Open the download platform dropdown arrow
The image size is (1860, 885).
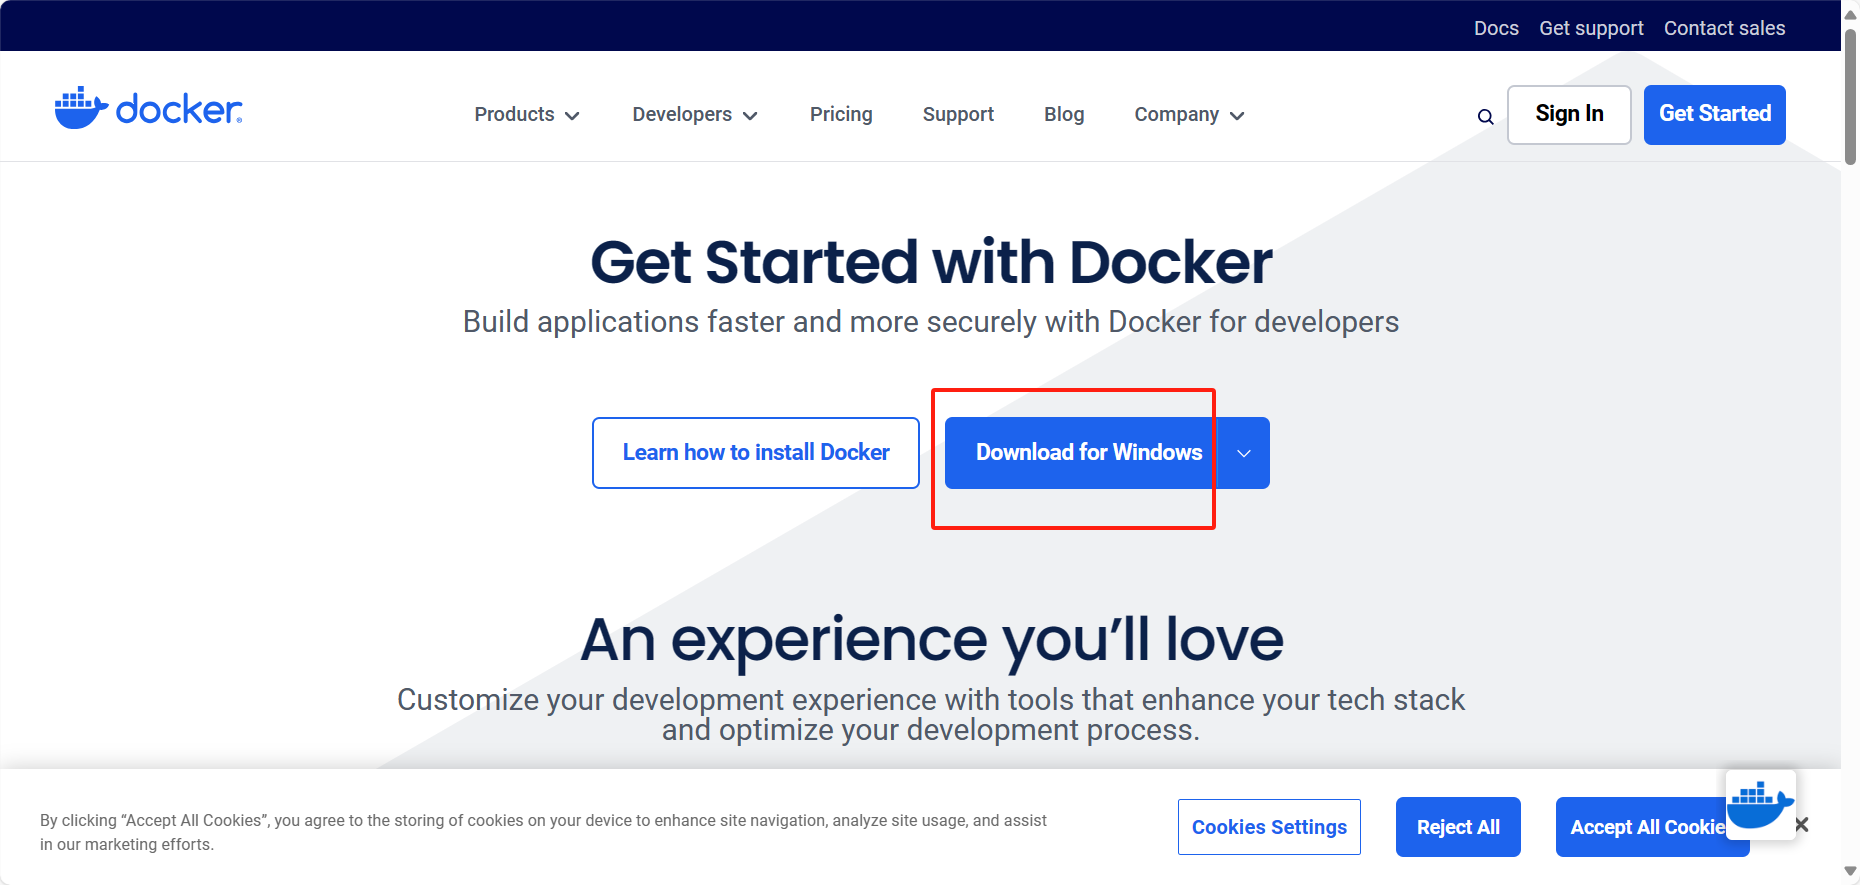[1244, 453]
